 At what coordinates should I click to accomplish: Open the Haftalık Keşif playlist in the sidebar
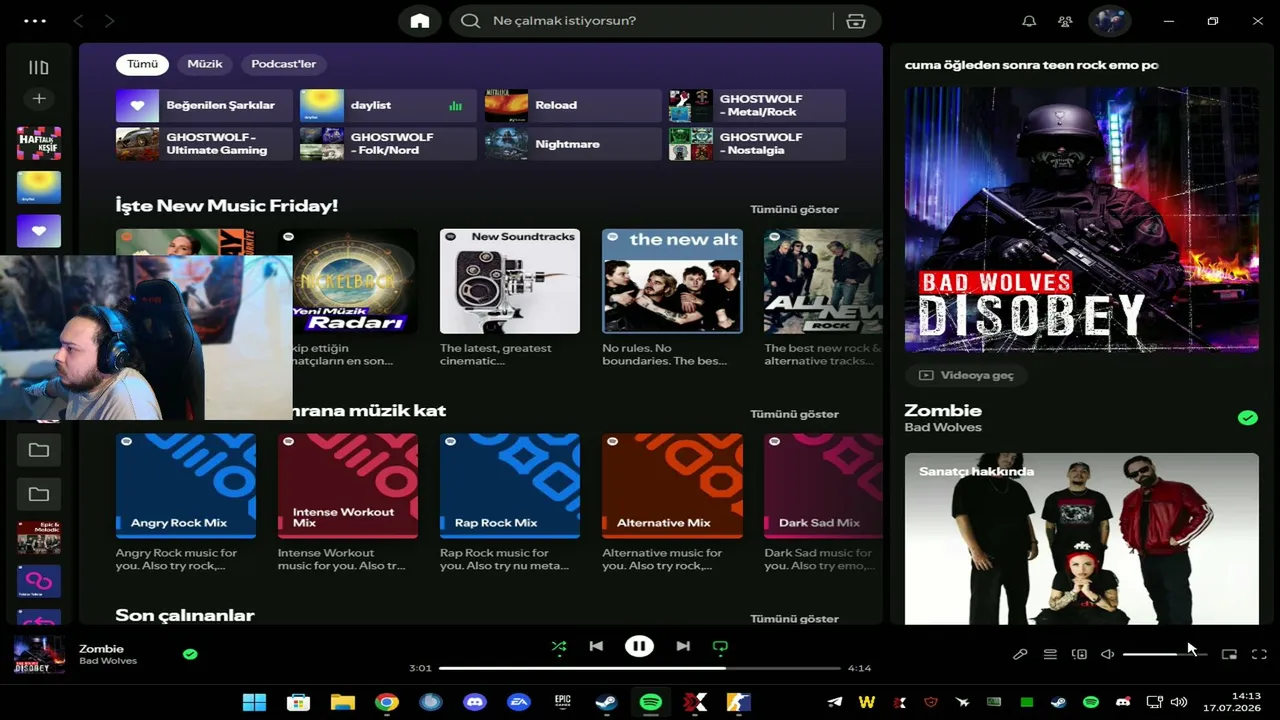click(39, 143)
